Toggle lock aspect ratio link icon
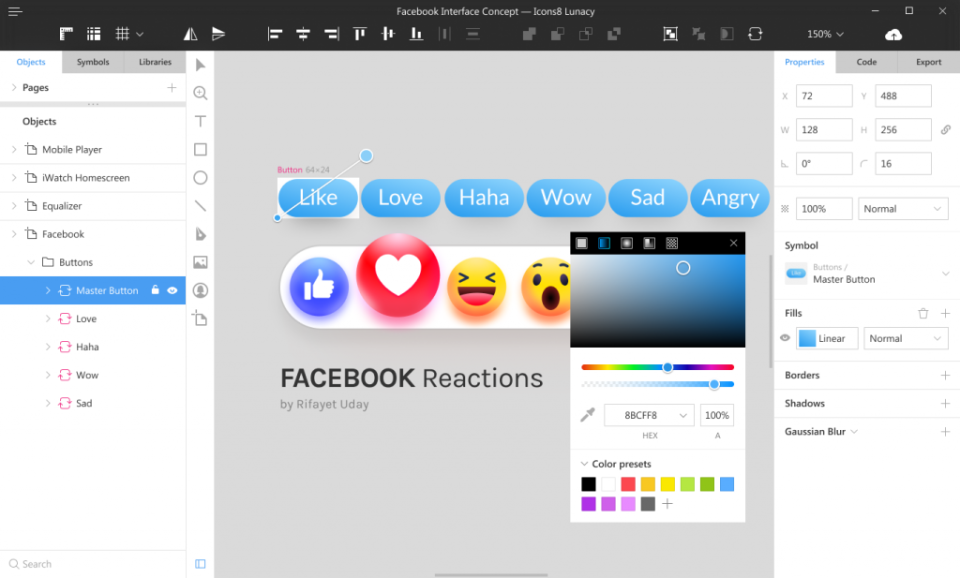This screenshot has width=960, height=578. [x=946, y=130]
